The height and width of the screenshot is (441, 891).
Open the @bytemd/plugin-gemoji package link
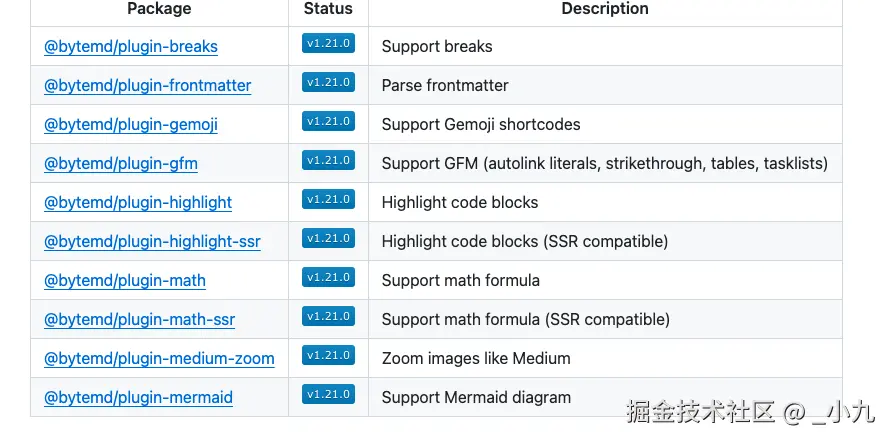click(x=131, y=125)
